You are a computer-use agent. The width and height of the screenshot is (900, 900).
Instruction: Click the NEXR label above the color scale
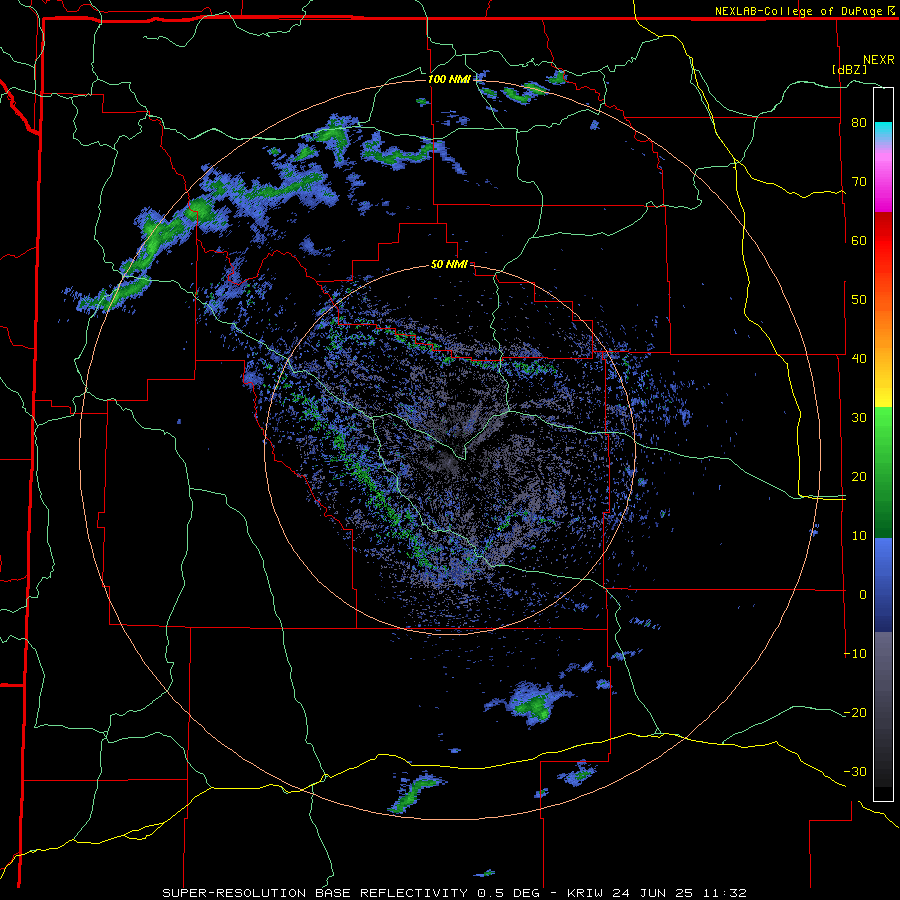click(x=879, y=60)
